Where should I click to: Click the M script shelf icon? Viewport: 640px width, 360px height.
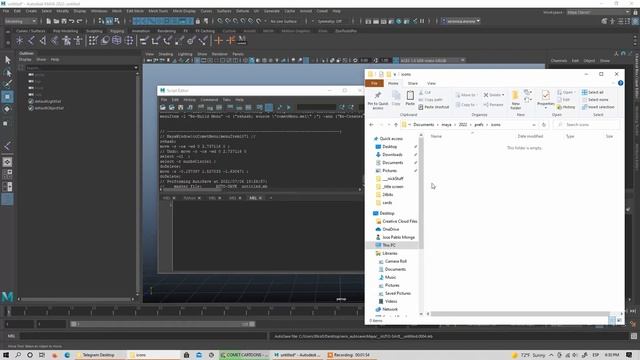242,40
